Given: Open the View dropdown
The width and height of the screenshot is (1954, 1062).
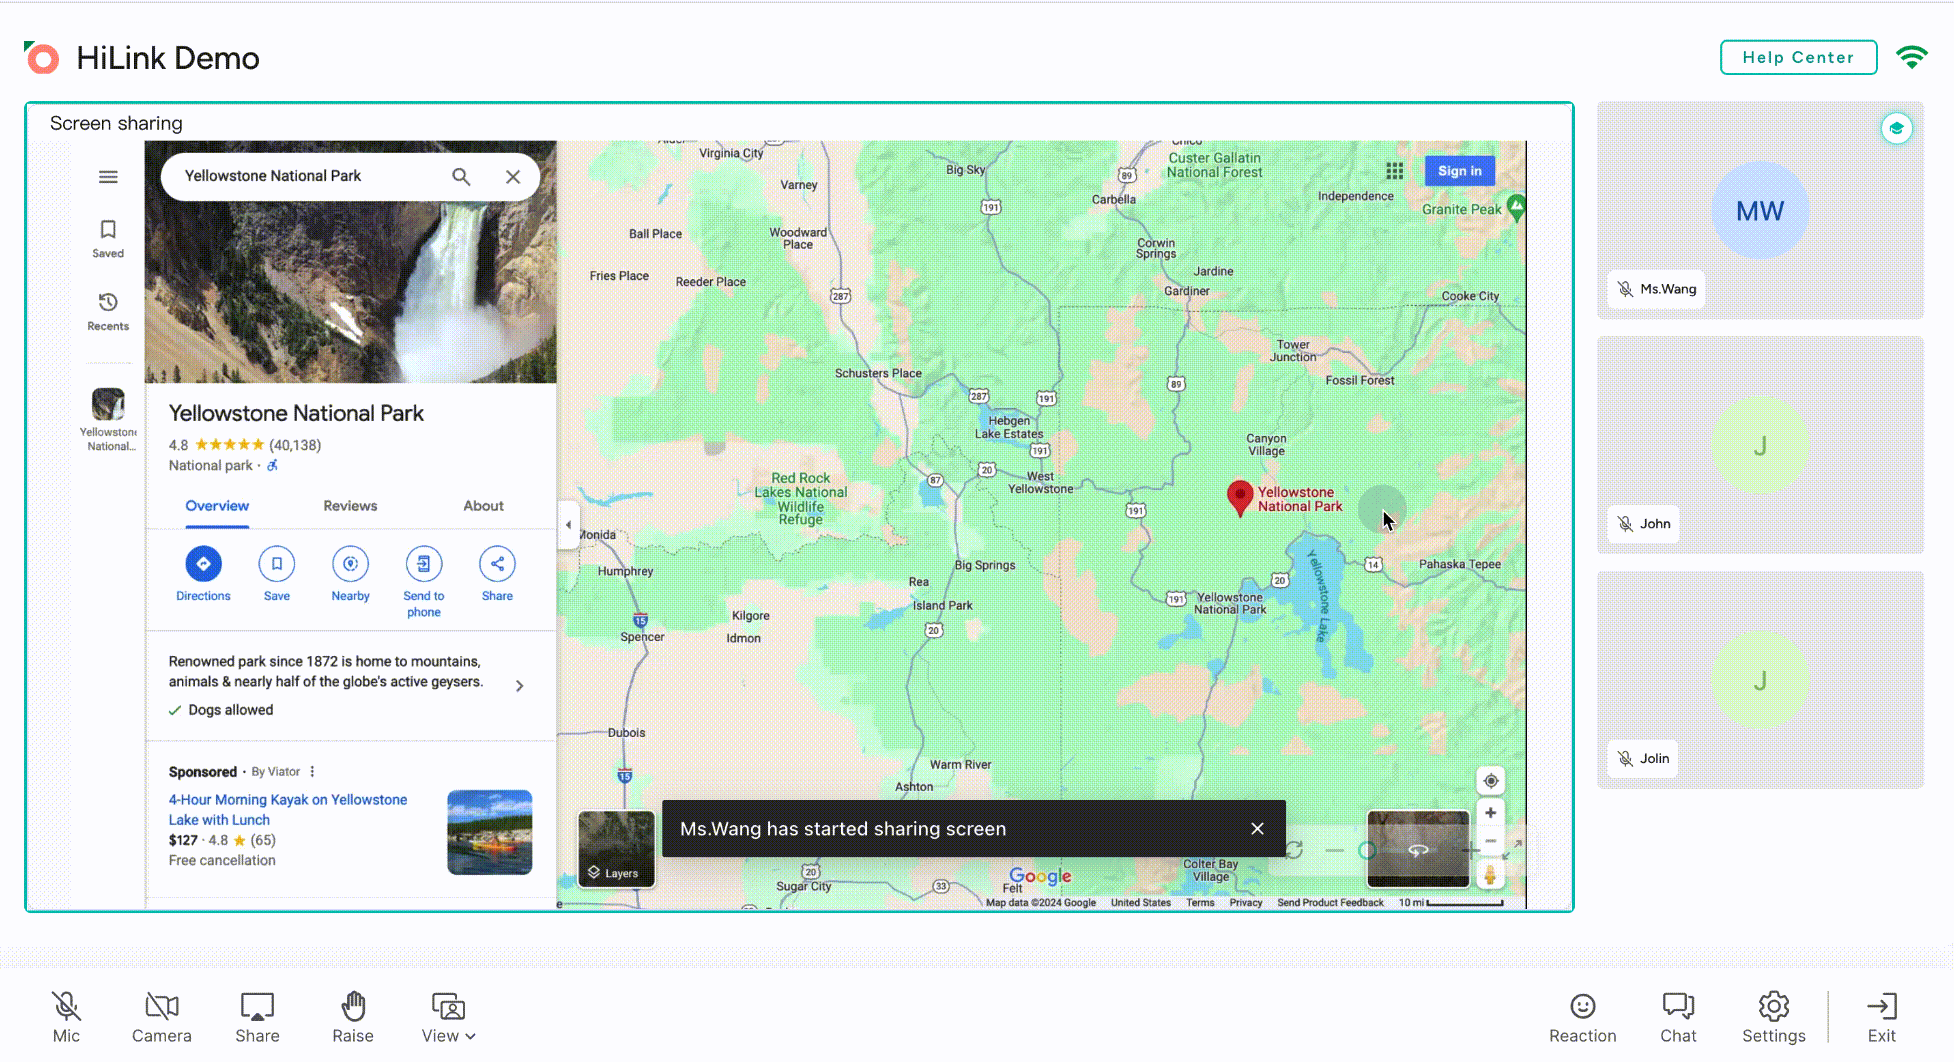Looking at the screenshot, I should click(447, 1016).
